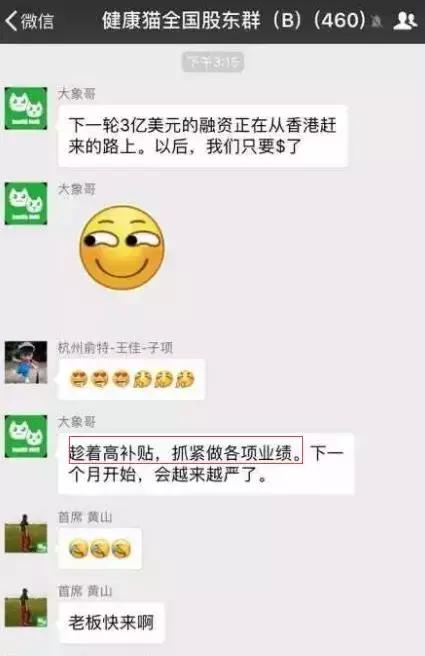
Task: Tap the back chevron arrow in header
Action: pos(11,21)
